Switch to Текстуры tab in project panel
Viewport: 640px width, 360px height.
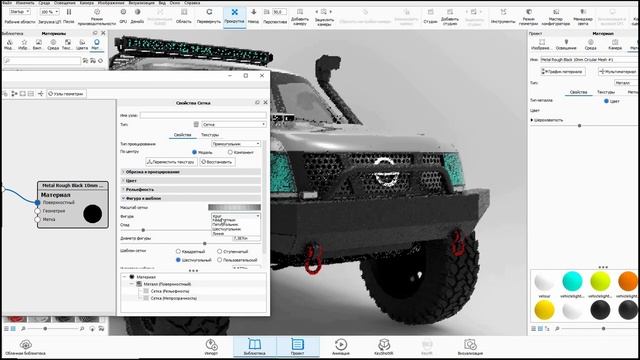[x=606, y=92]
